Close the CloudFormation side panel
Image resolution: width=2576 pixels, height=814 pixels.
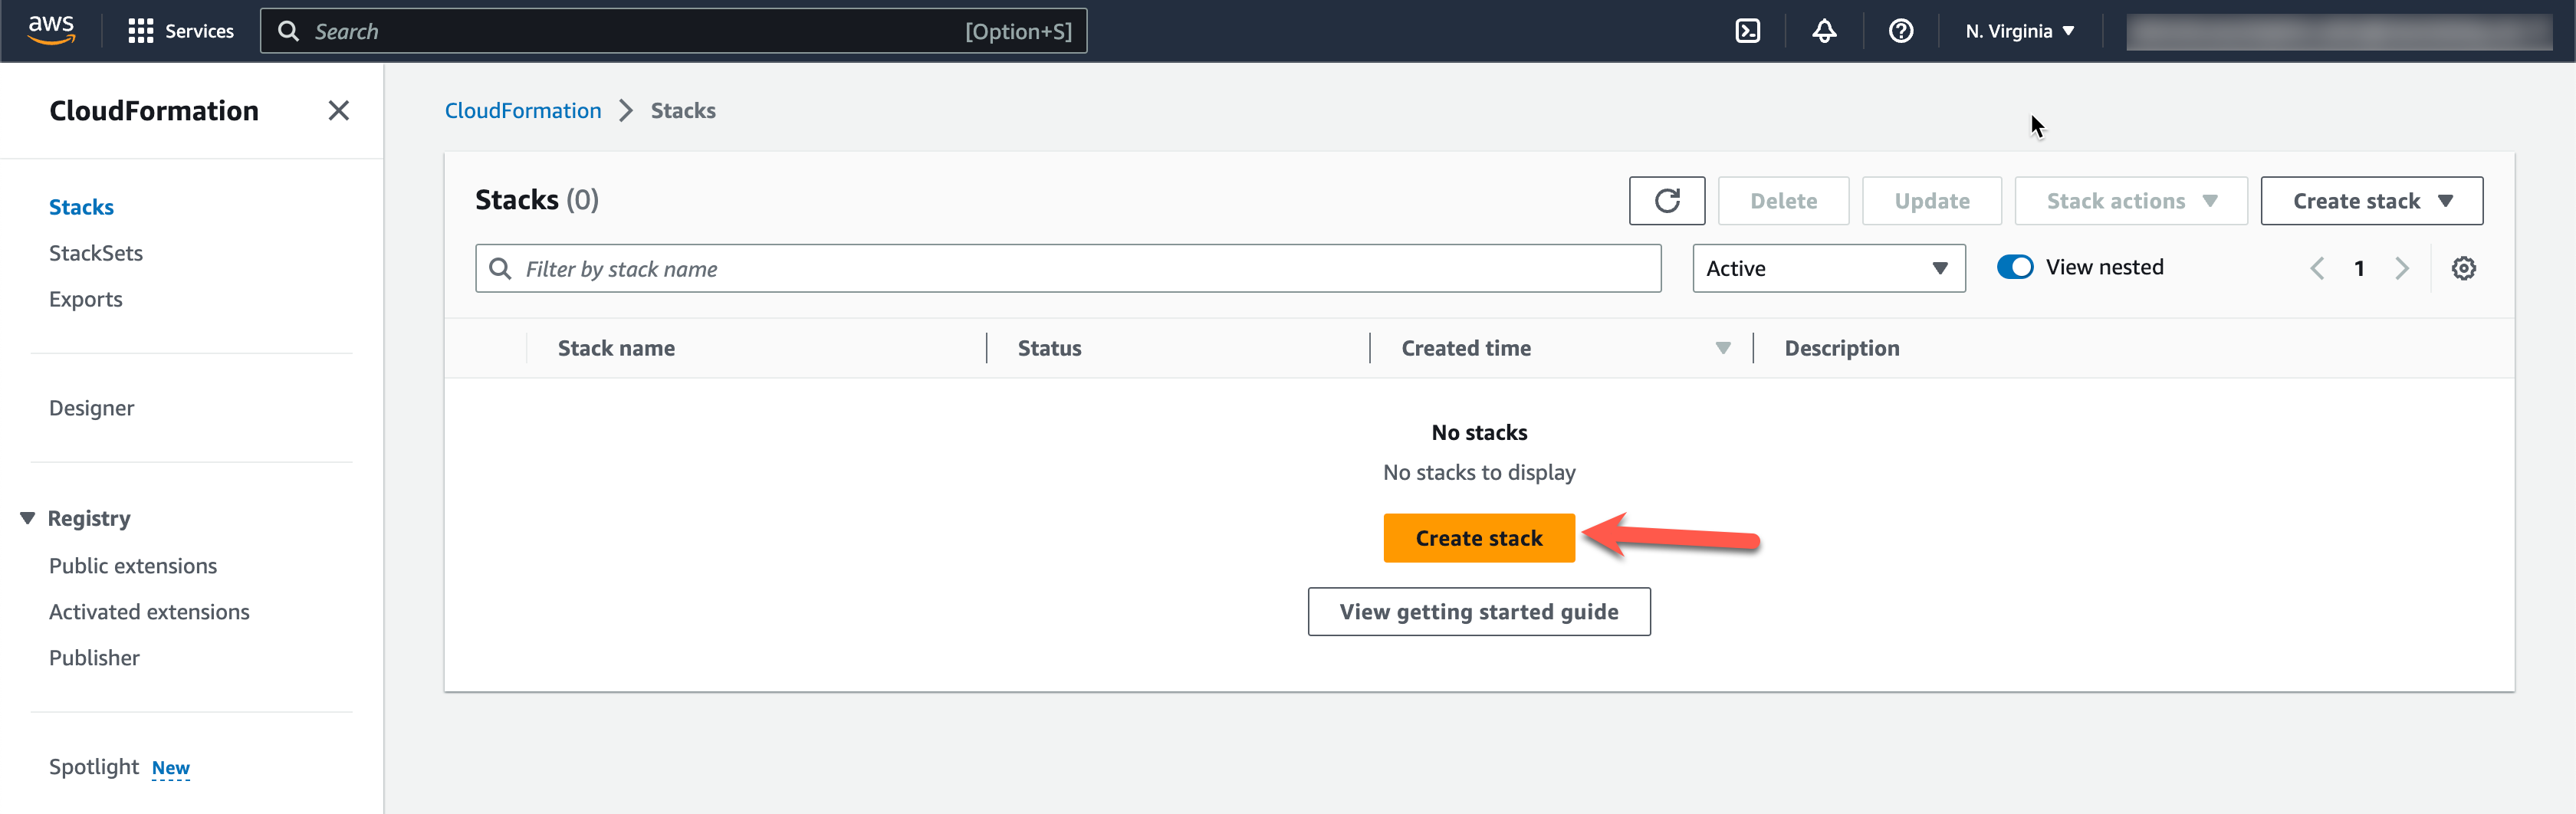click(x=338, y=110)
